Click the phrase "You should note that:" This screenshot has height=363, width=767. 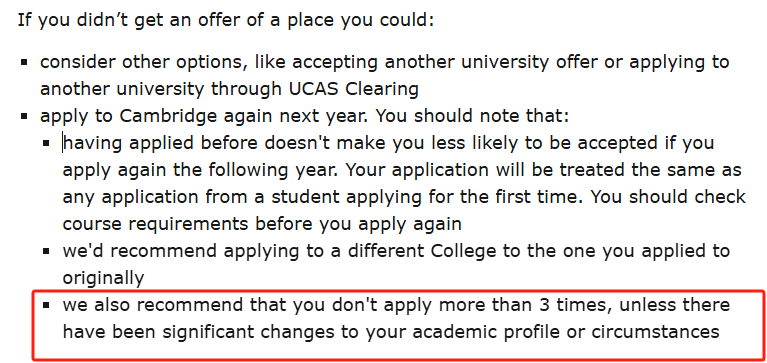(472, 116)
